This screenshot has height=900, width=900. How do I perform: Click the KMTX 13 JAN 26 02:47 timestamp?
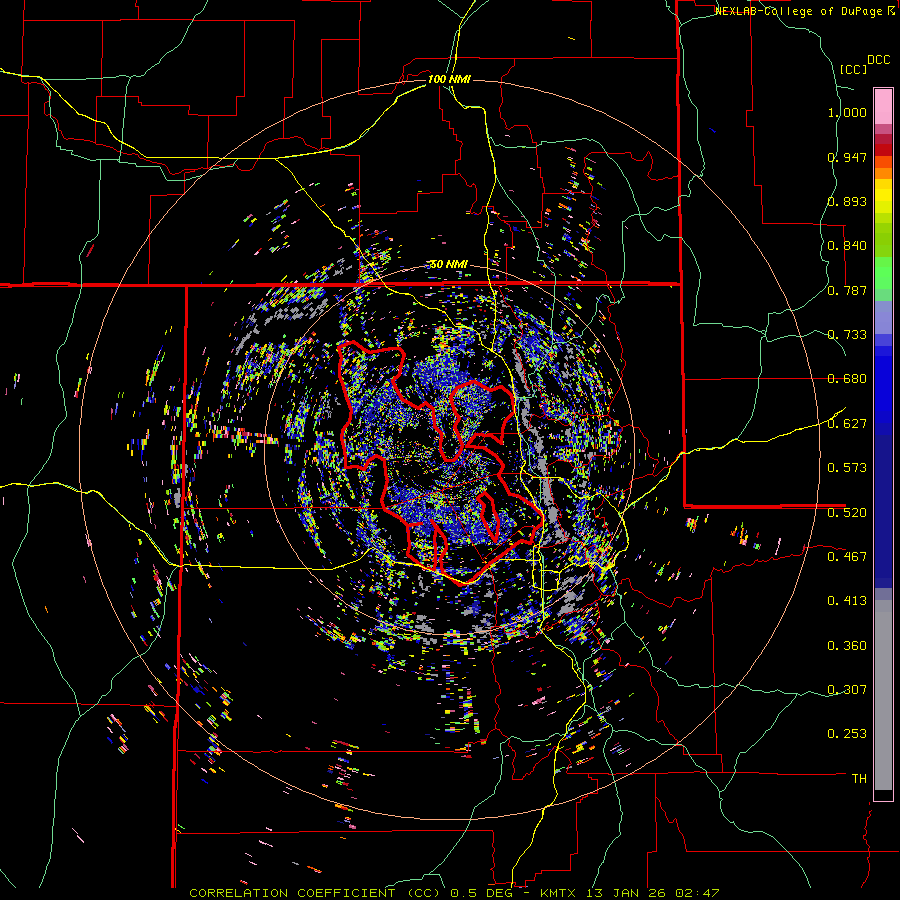(x=630, y=893)
